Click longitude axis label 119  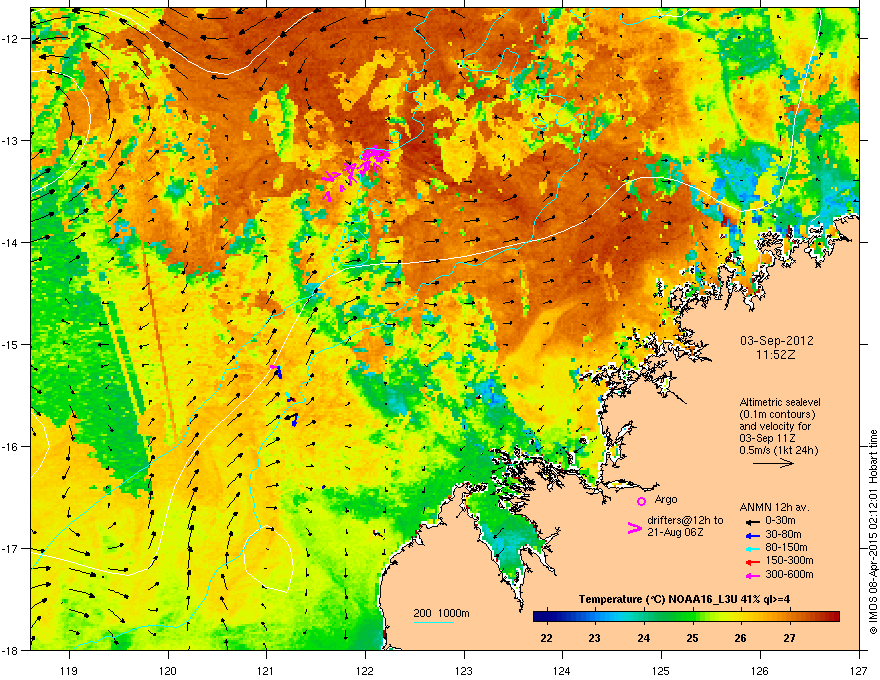(69, 670)
